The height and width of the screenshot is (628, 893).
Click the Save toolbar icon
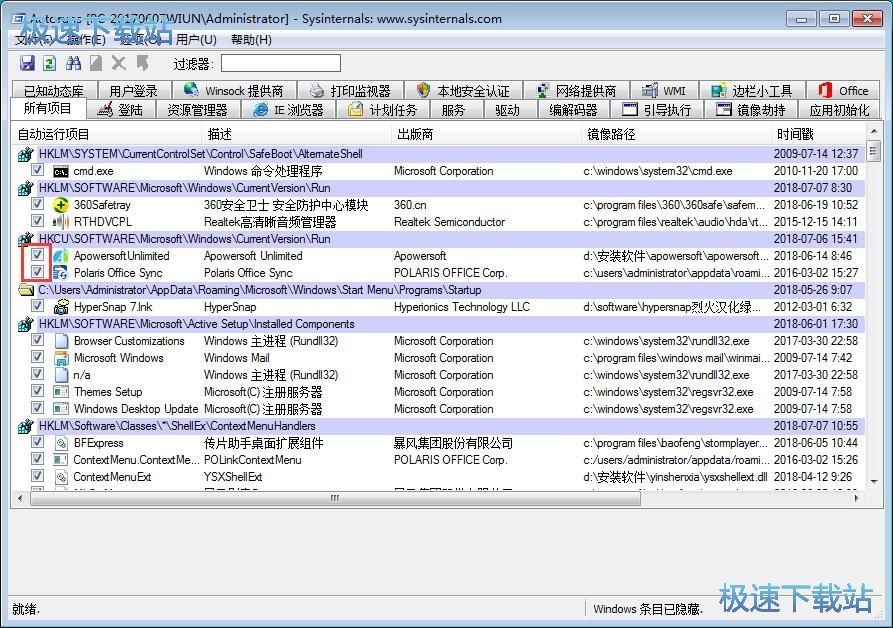28,64
